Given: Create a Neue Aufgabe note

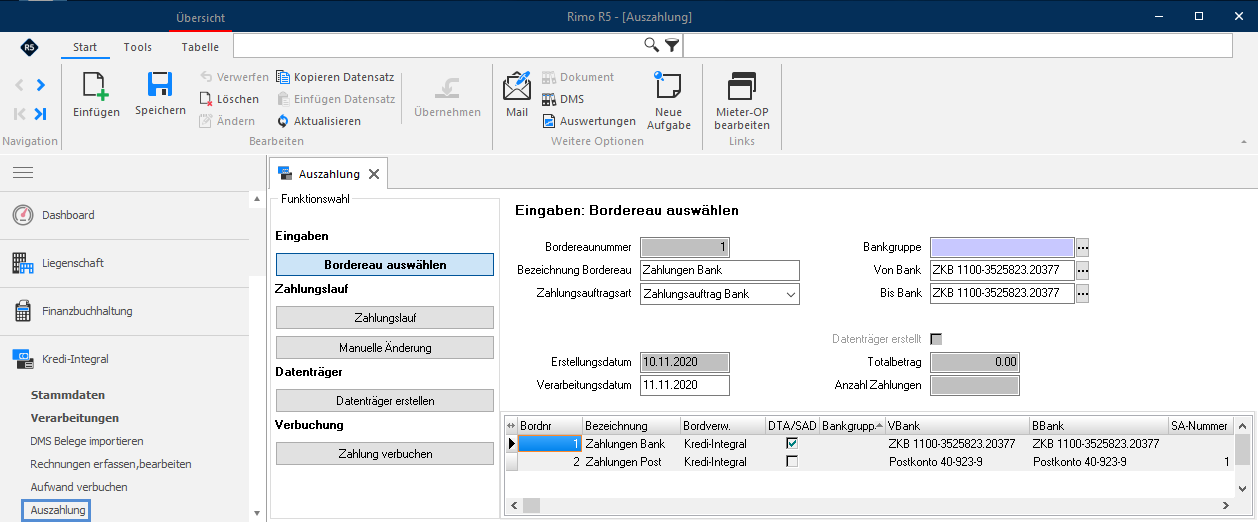Looking at the screenshot, I should tap(667, 86).
